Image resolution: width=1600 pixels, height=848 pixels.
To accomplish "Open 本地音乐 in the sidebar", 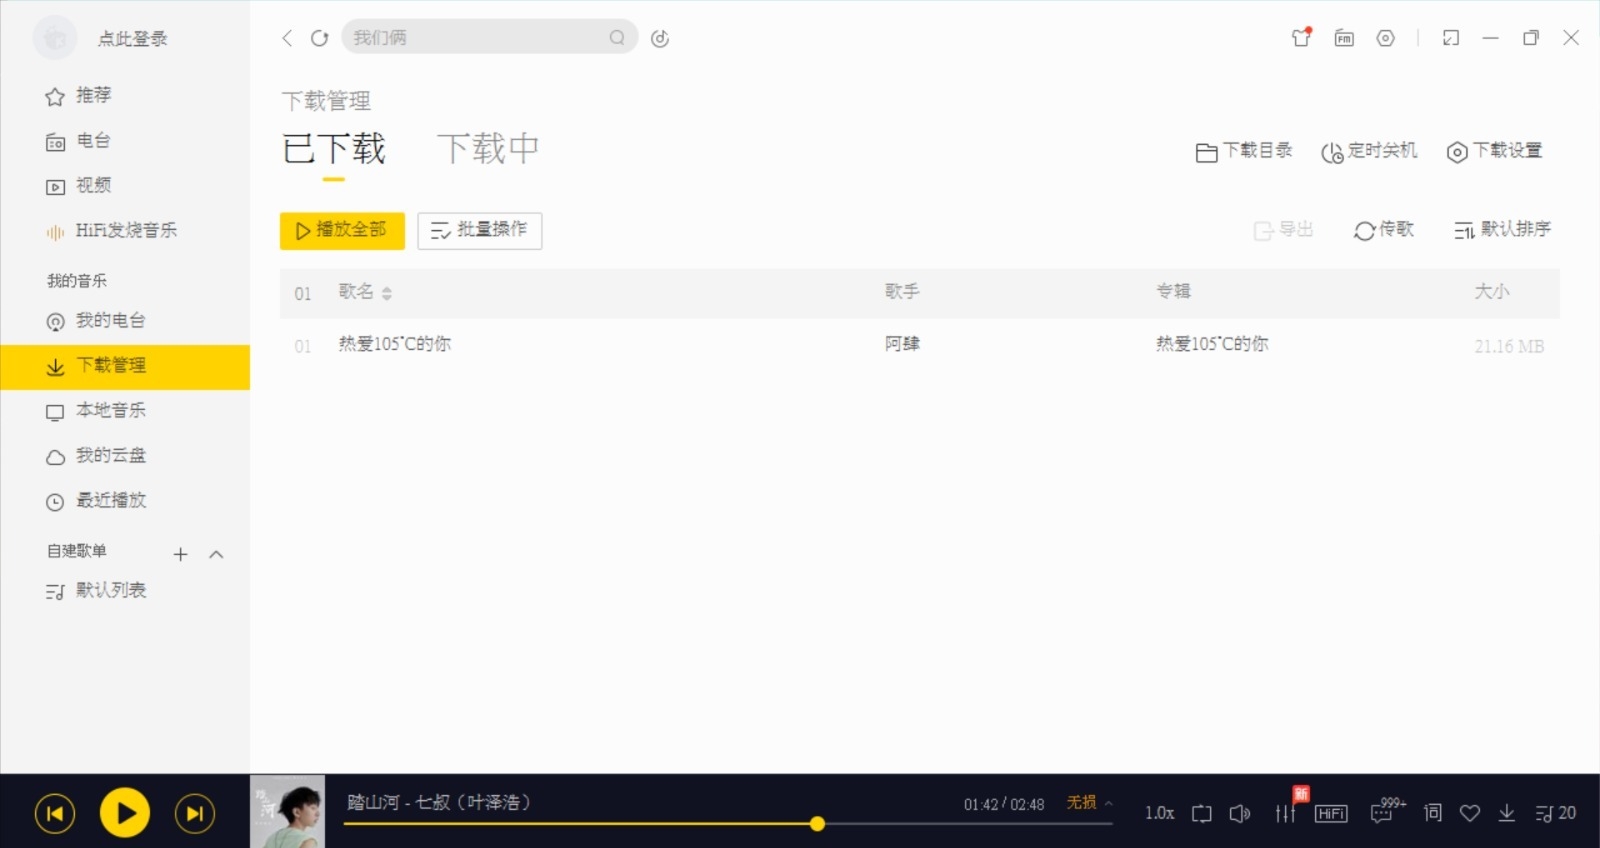I will coord(110,410).
